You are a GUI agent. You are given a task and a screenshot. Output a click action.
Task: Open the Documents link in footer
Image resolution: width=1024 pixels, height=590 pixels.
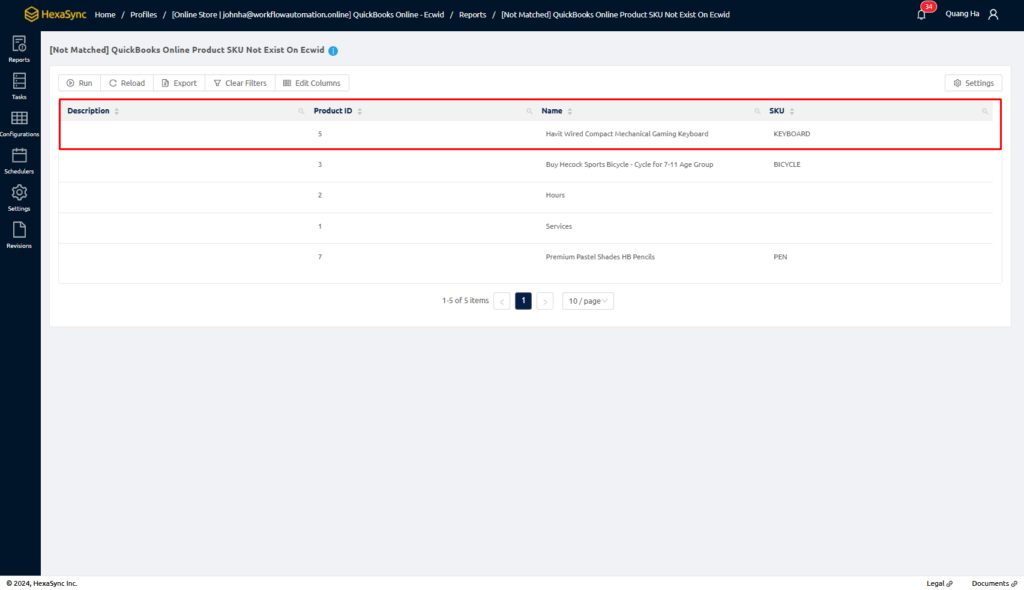[994, 583]
